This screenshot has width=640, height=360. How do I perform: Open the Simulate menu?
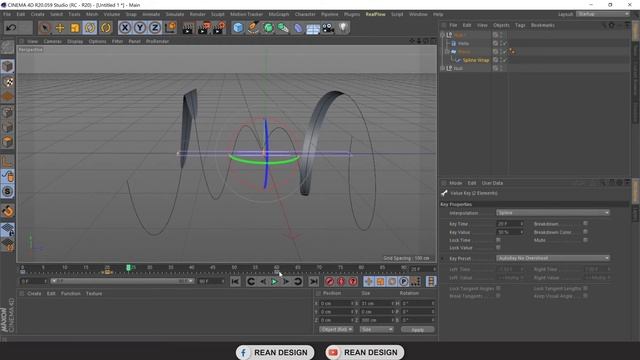[x=175, y=14]
